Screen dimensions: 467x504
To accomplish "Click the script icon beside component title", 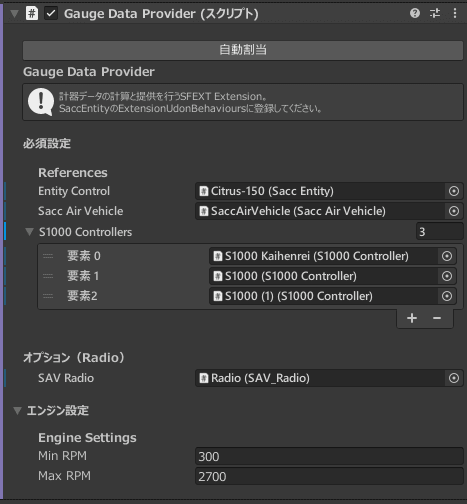I will tap(32, 13).
